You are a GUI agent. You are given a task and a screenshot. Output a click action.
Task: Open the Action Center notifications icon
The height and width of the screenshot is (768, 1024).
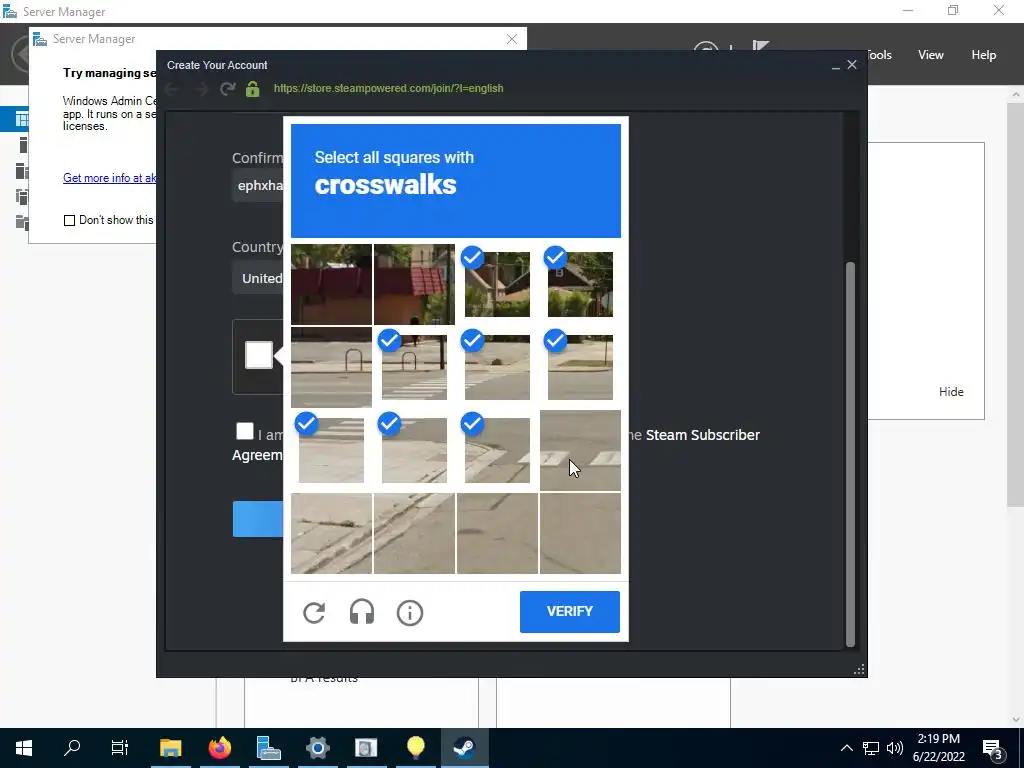993,748
